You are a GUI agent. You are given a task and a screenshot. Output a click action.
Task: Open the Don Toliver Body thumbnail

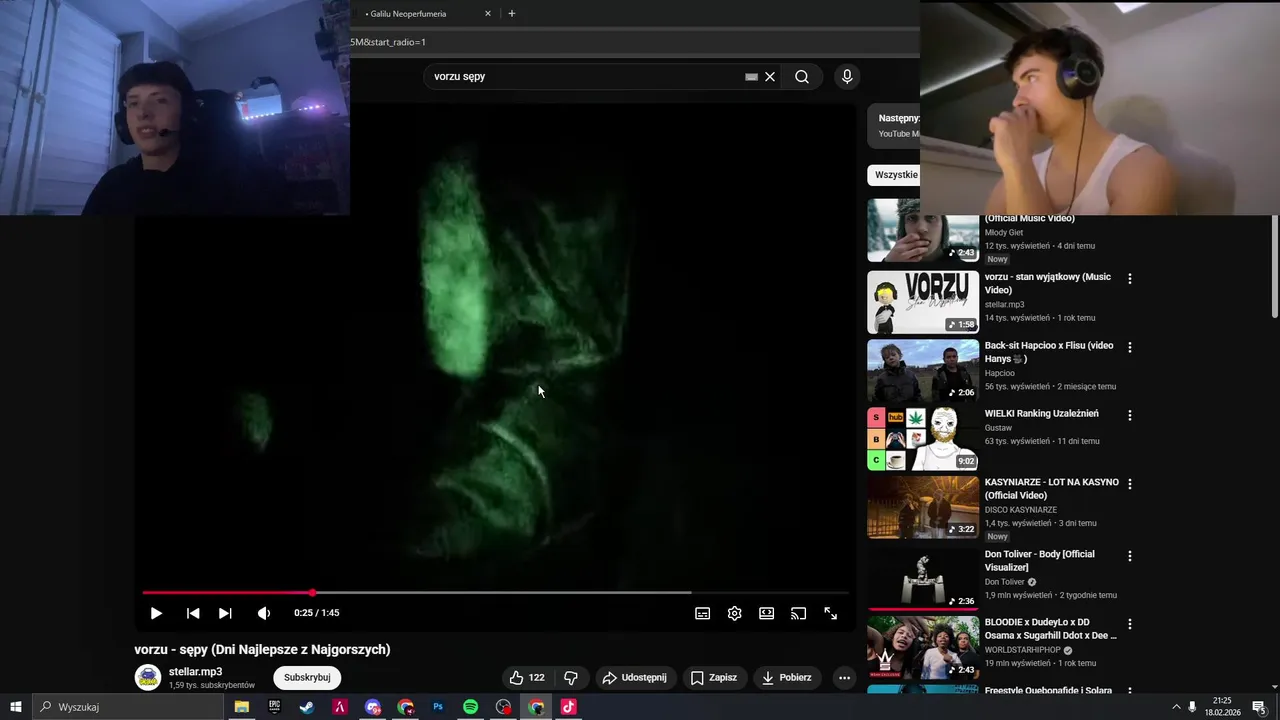pos(923,579)
